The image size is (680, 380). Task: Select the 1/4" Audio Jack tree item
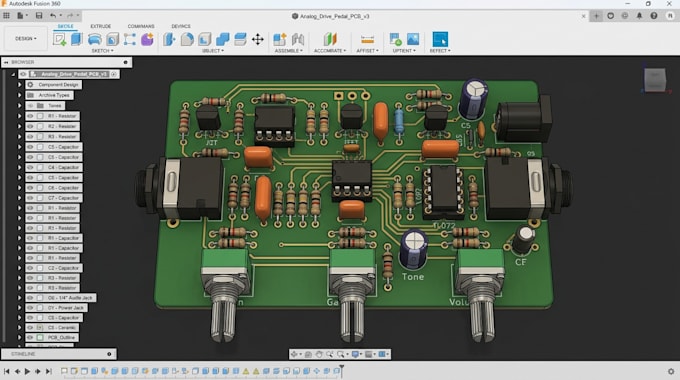pyautogui.click(x=70, y=298)
